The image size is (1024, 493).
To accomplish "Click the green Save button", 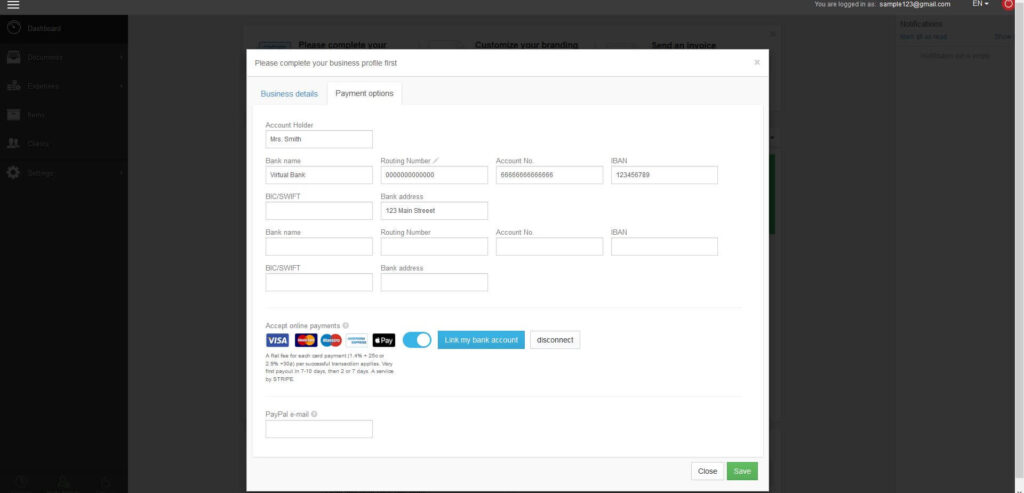I will click(743, 471).
